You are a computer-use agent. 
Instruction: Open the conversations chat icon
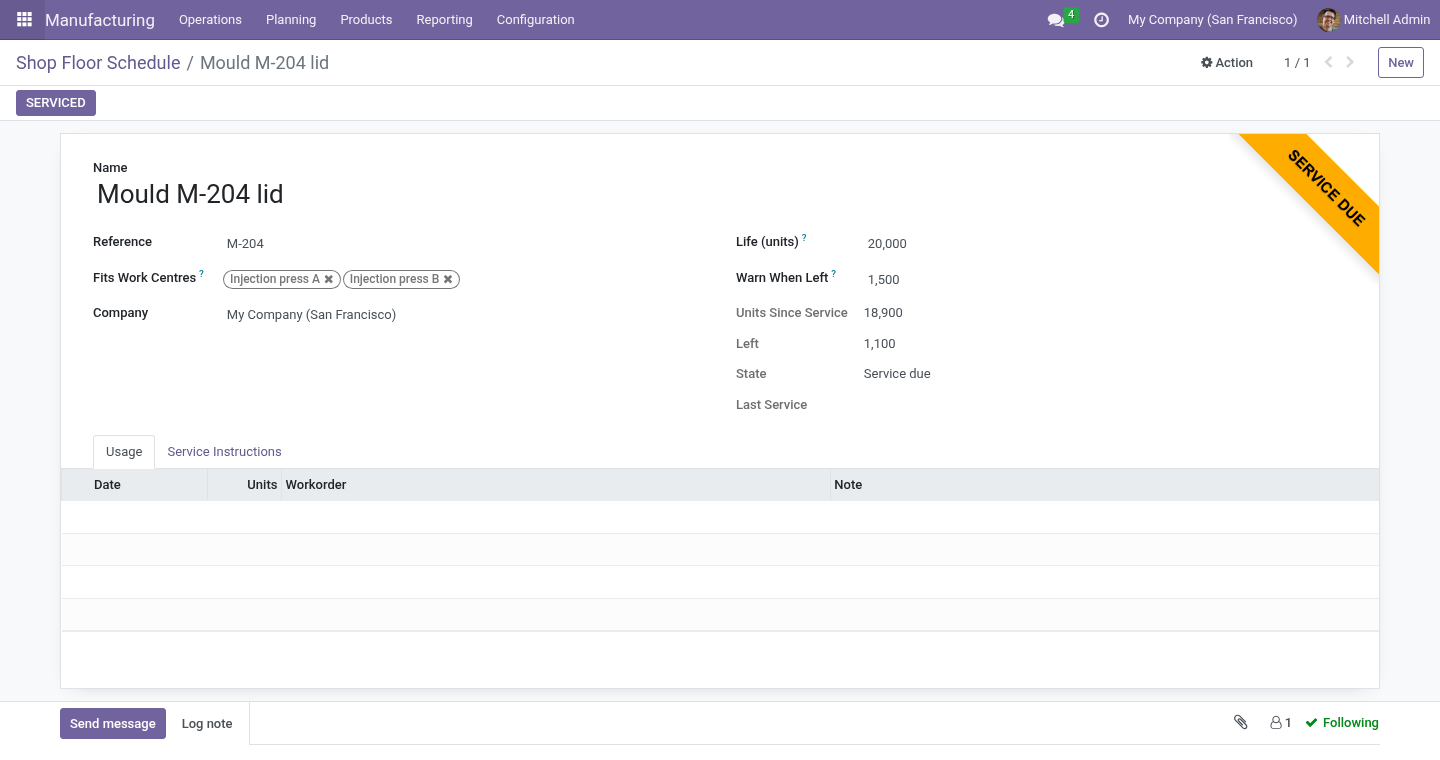tap(1055, 20)
